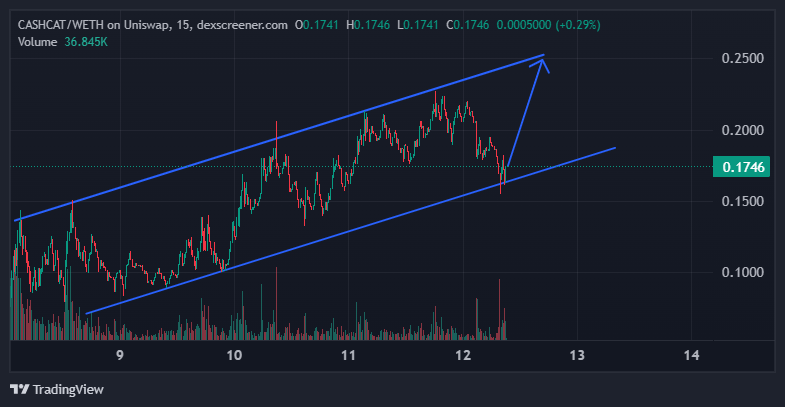The width and height of the screenshot is (785, 407).
Task: Click the Volume indicator label
Action: pyautogui.click(x=38, y=42)
